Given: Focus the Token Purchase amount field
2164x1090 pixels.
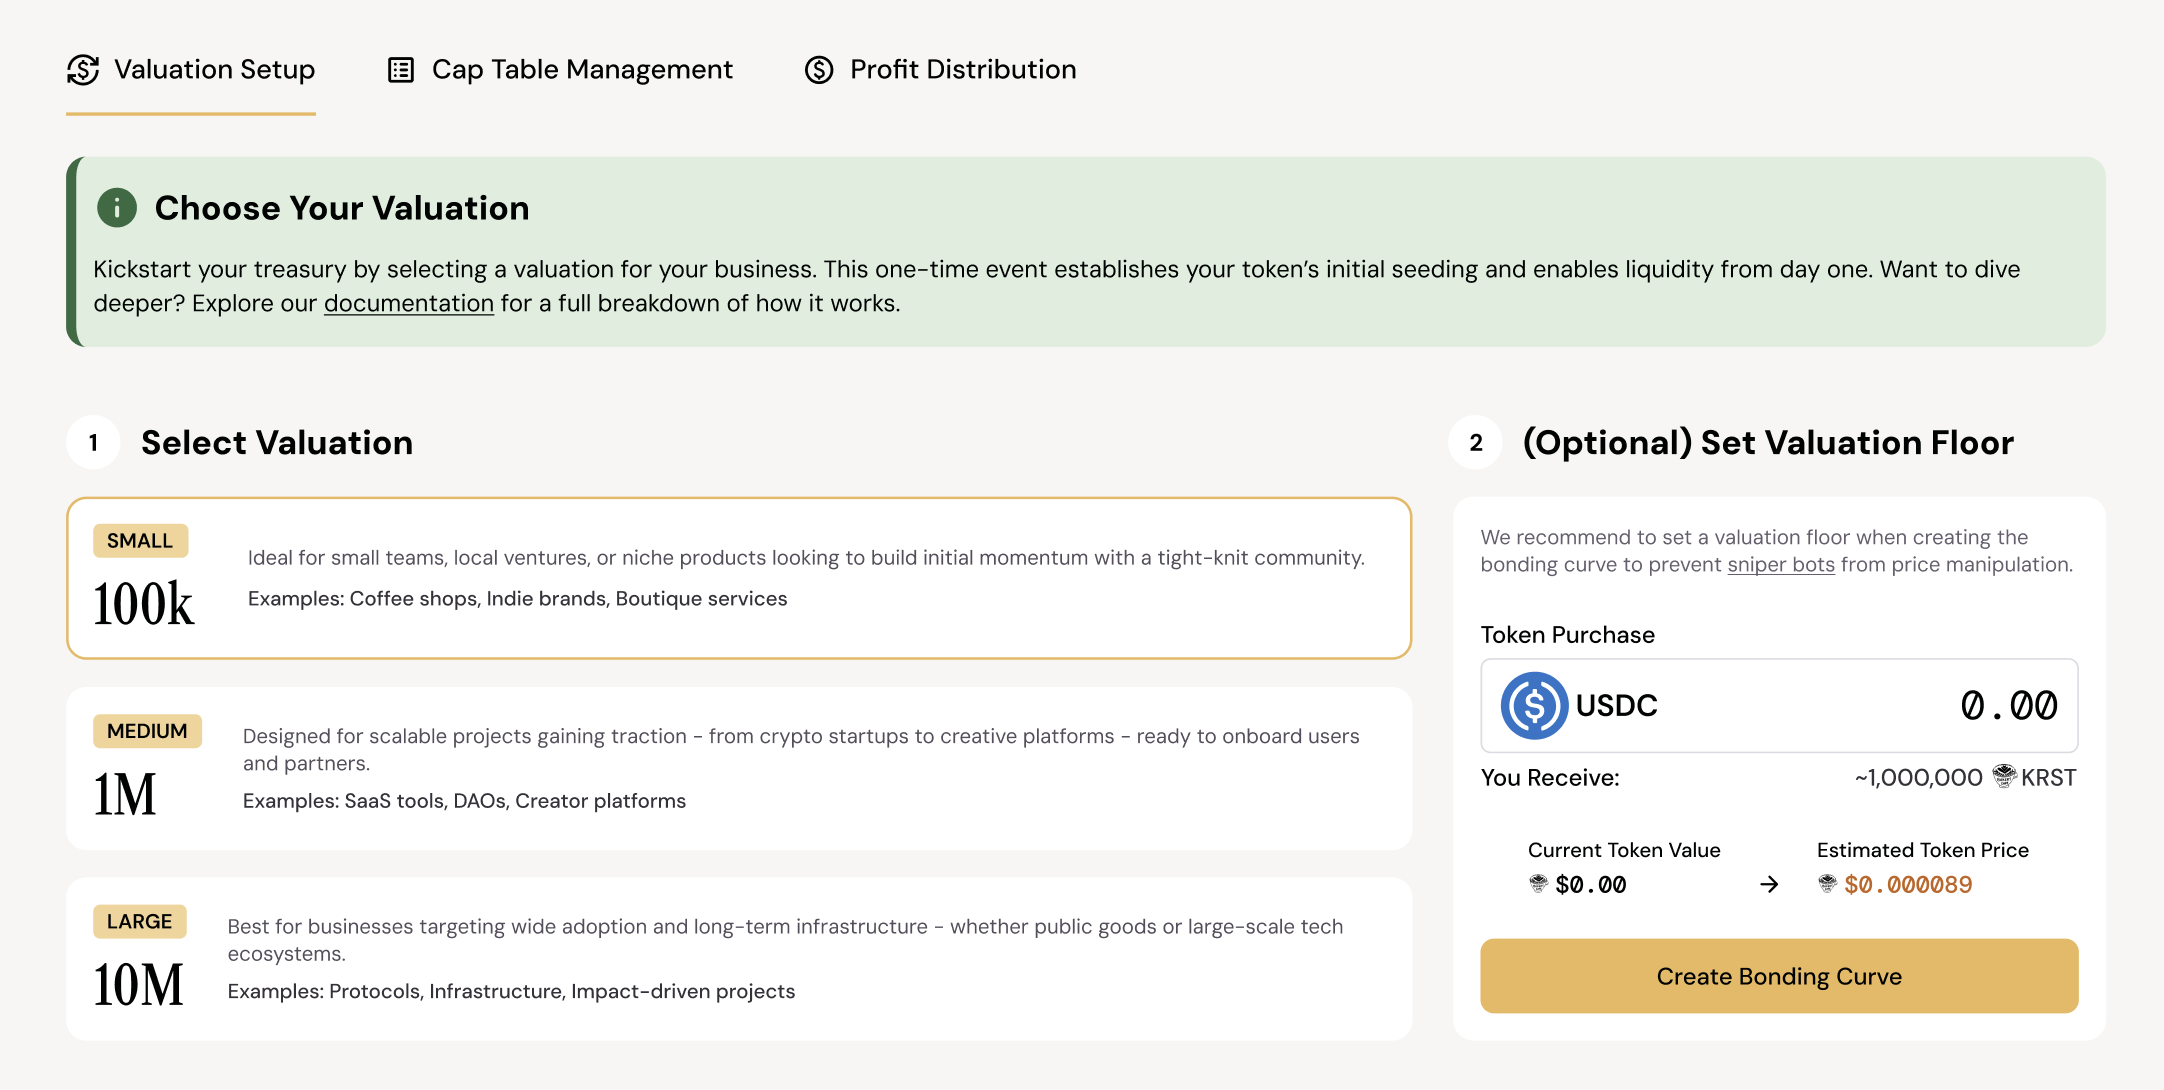Looking at the screenshot, I should pyautogui.click(x=1779, y=706).
